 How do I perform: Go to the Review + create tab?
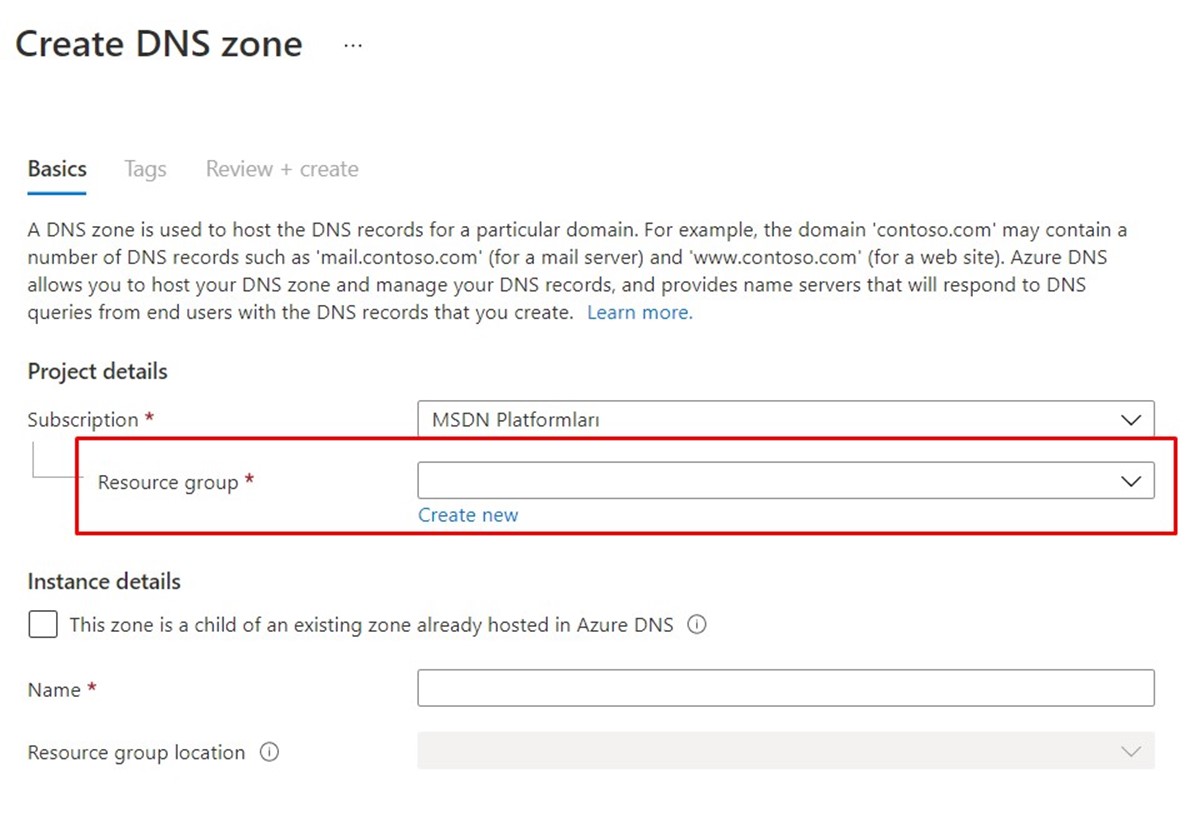[282, 169]
